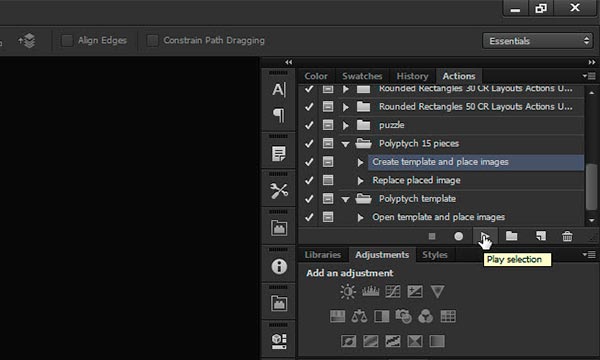Add a Color Lookup adjustment
Screen dimensions: 600x360
(448, 316)
